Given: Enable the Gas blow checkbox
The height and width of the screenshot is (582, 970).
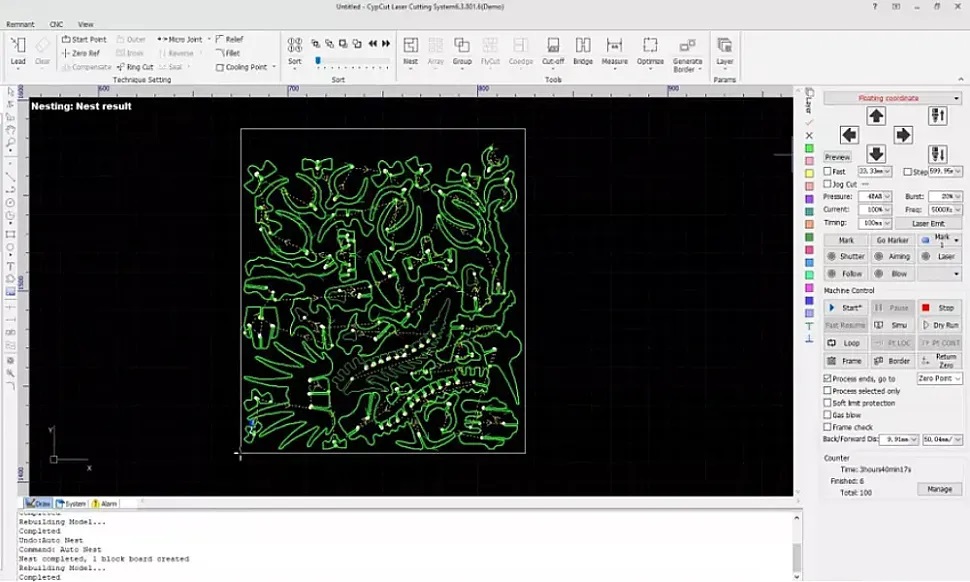Looking at the screenshot, I should [827, 415].
